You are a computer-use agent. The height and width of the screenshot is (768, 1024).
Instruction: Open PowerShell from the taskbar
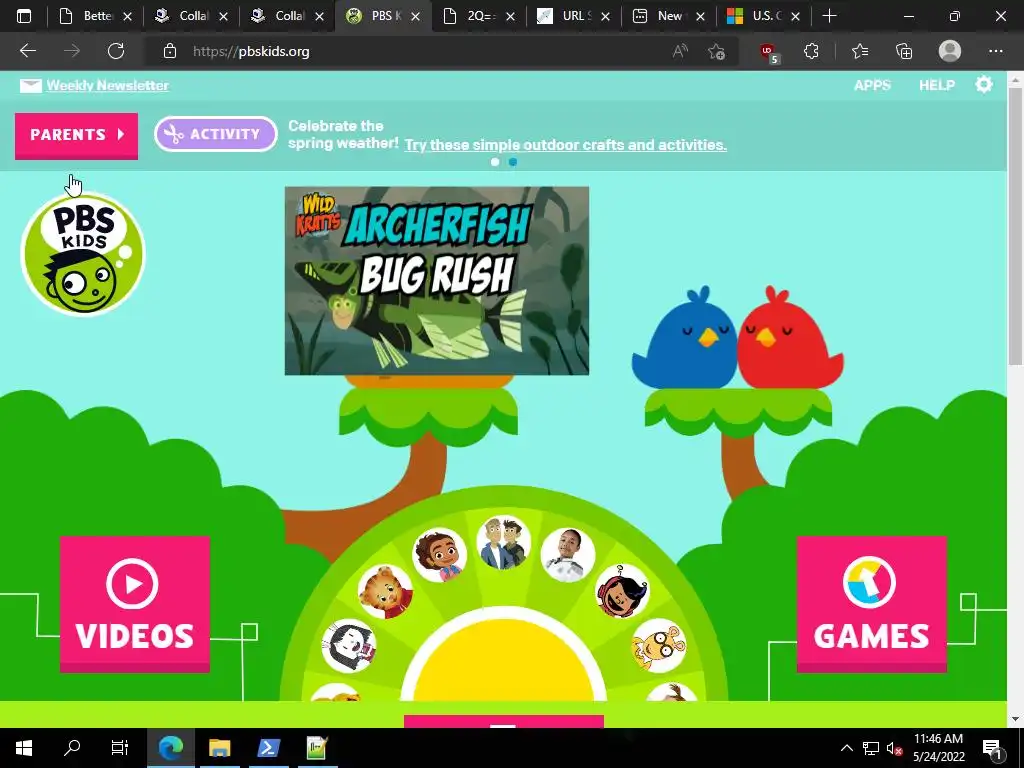click(268, 748)
